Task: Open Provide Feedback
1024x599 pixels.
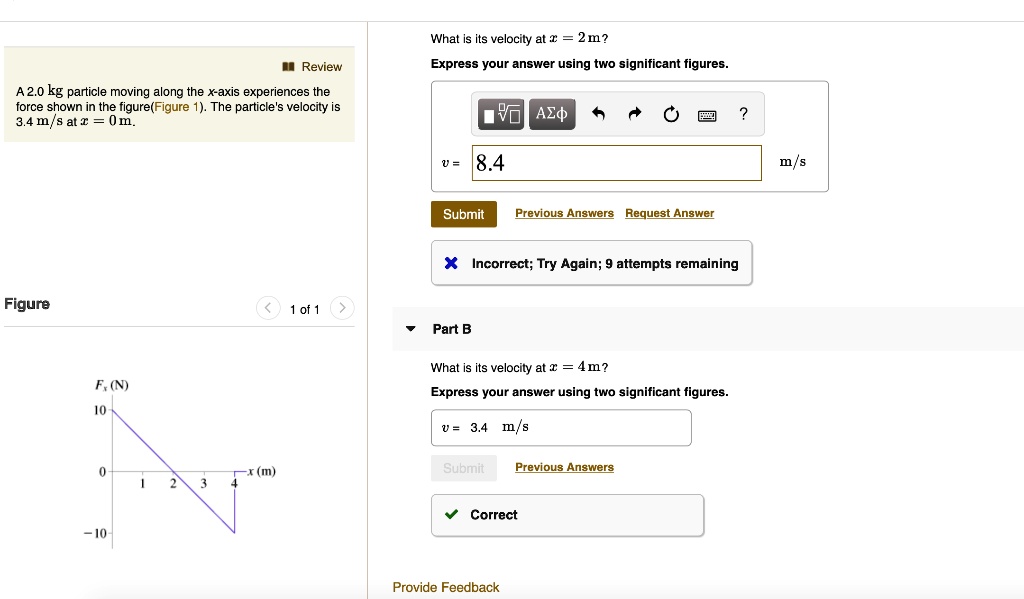Action: [x=446, y=587]
